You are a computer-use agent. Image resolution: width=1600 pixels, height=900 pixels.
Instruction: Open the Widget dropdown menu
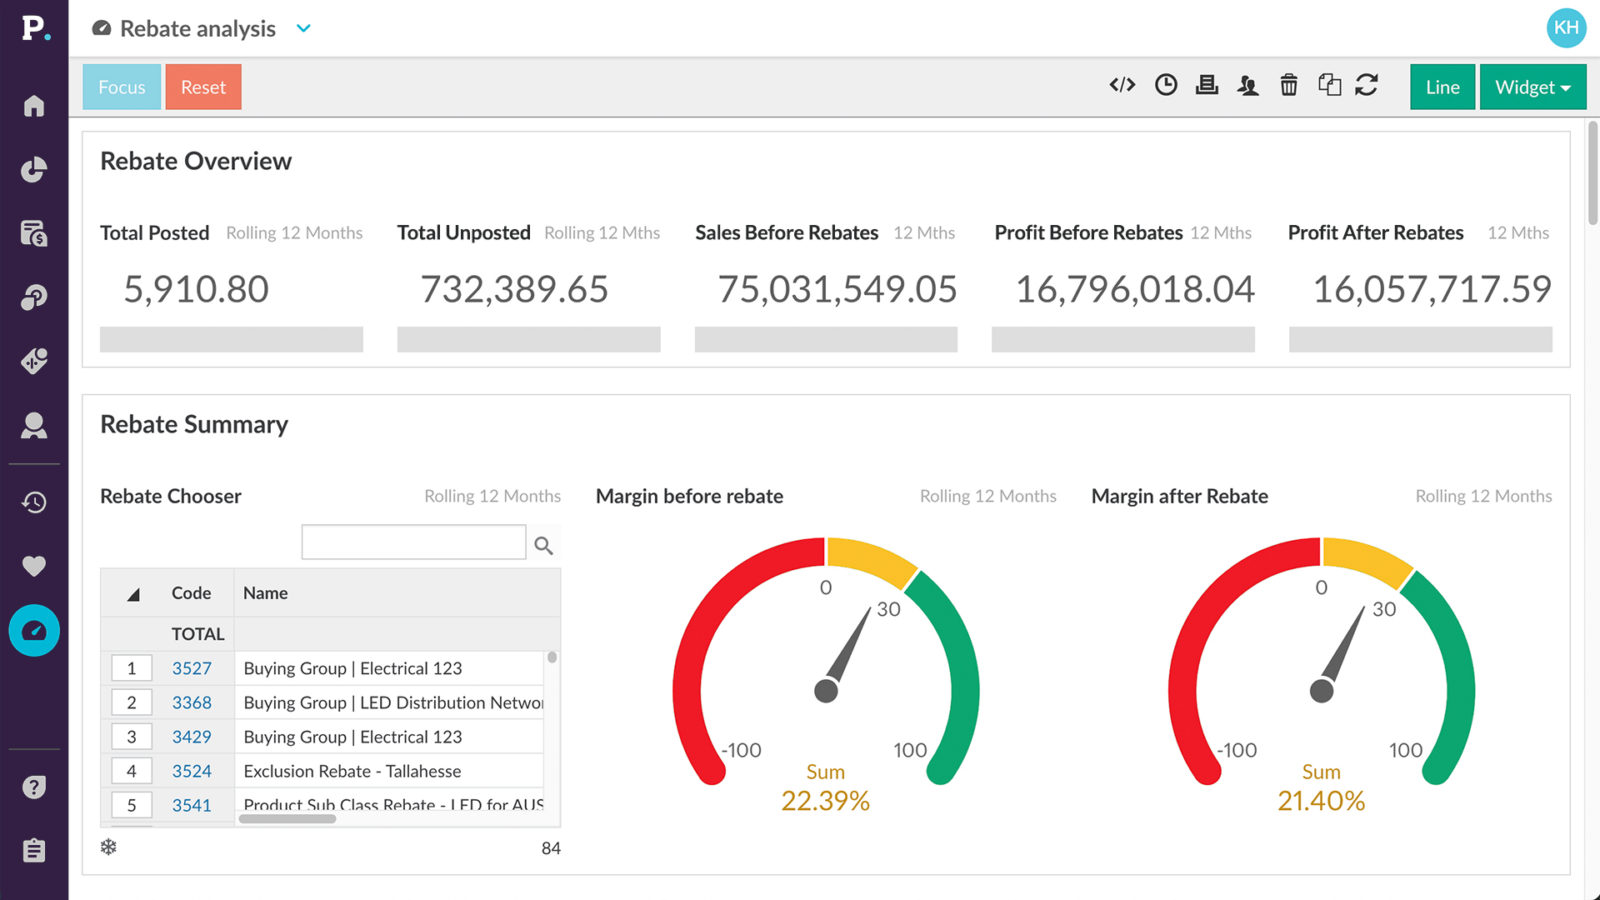tap(1532, 87)
